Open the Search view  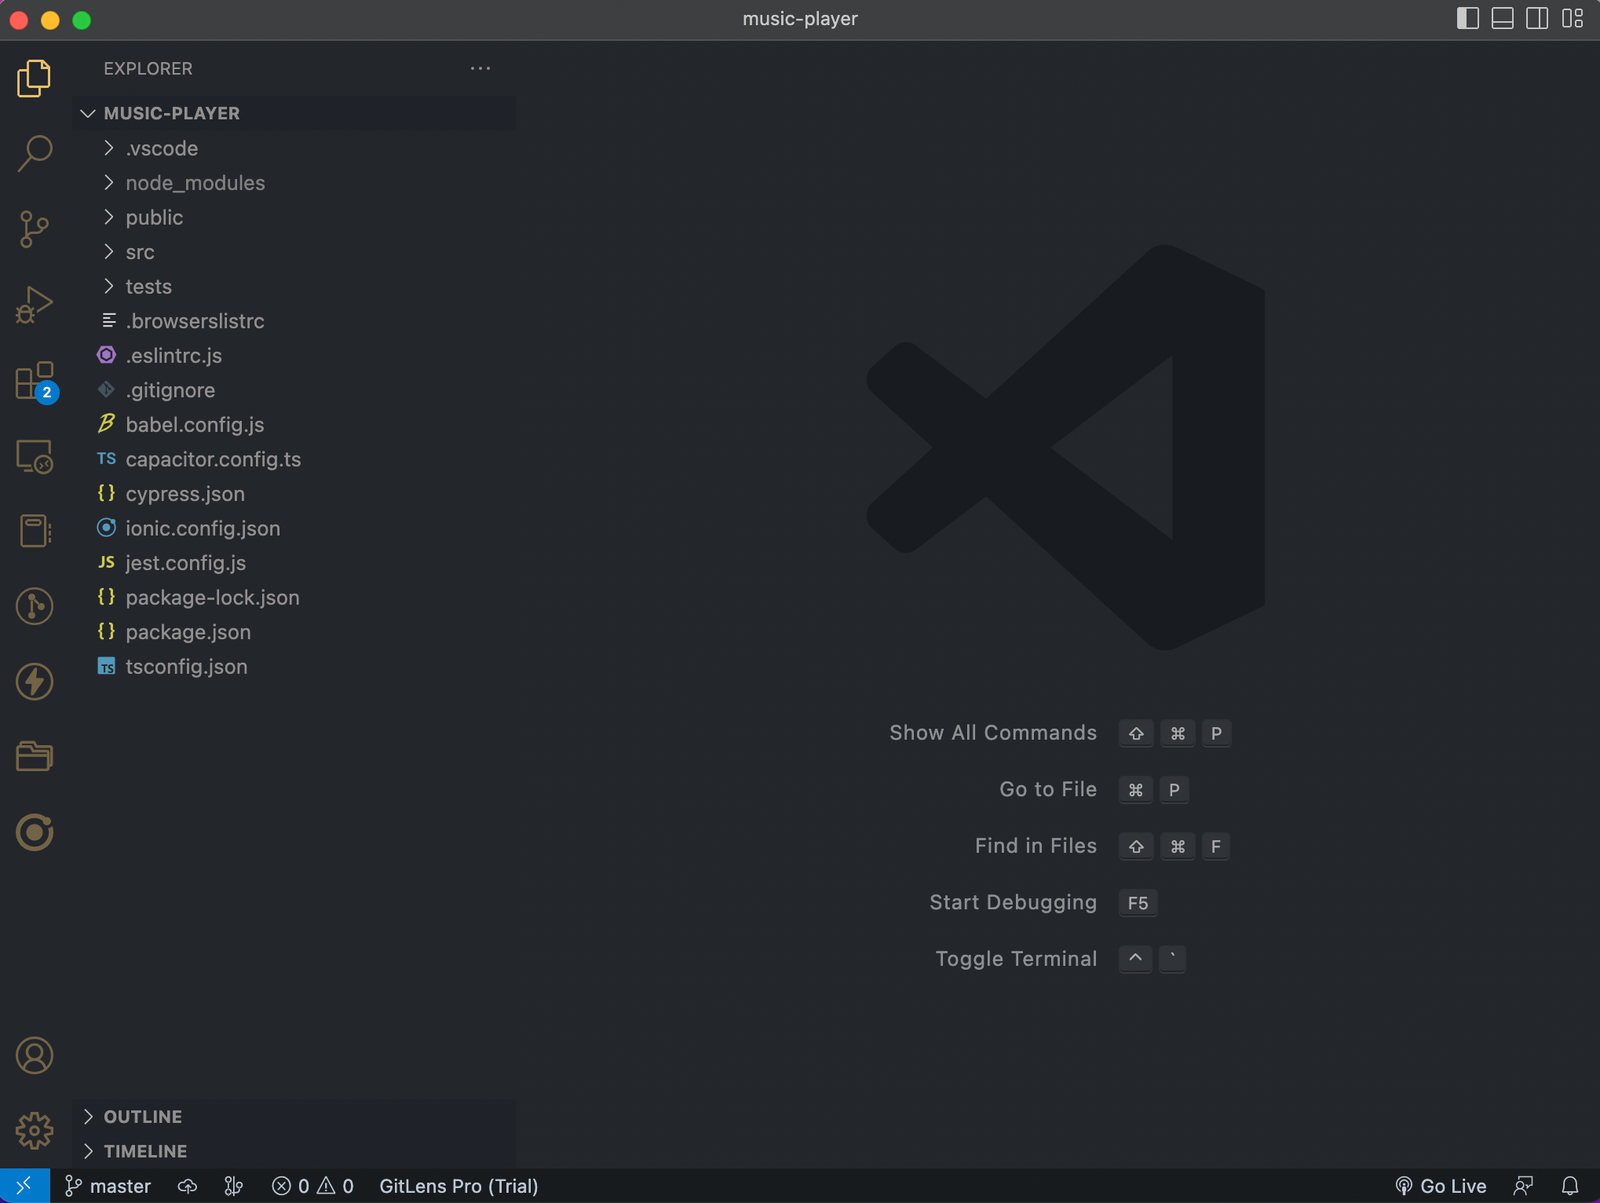(x=34, y=153)
